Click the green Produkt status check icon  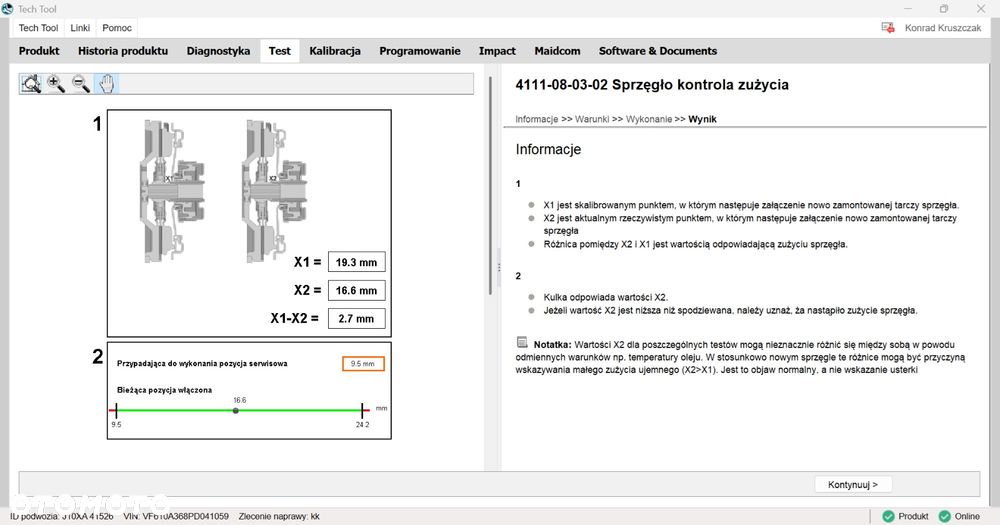(x=888, y=516)
